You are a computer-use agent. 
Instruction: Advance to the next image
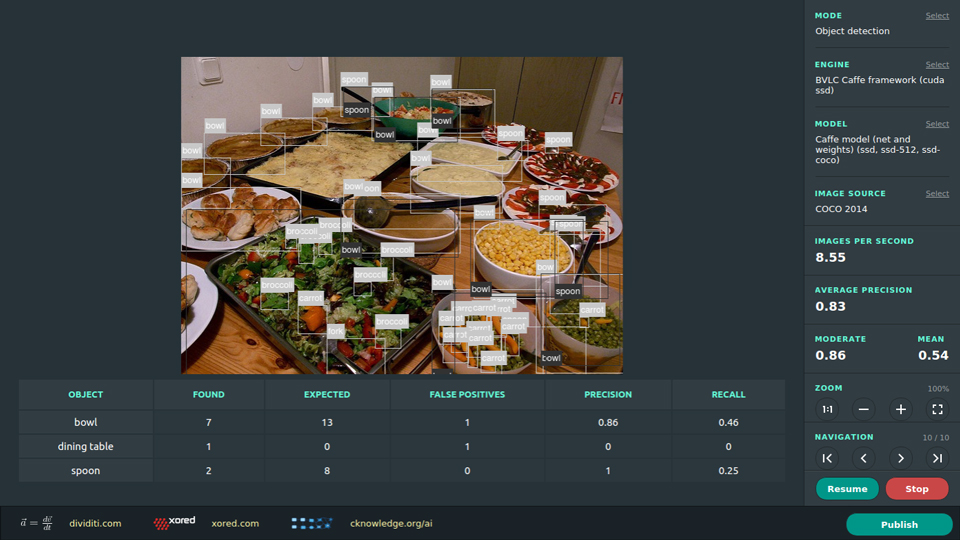click(x=901, y=458)
